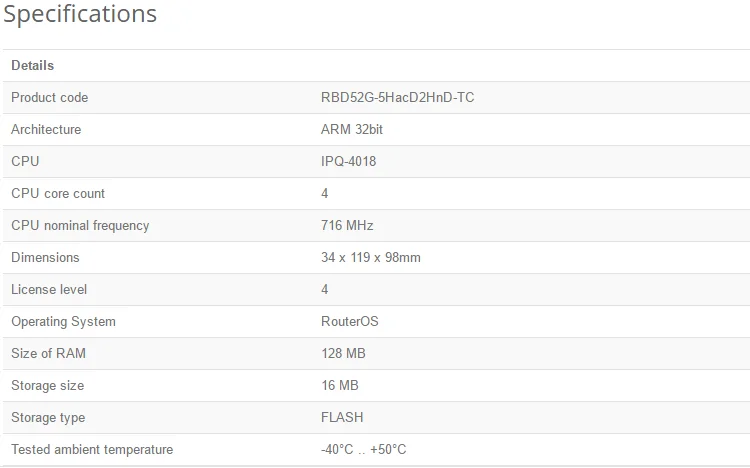Select the 34 x 119 x 98mm dimensions

tap(371, 257)
